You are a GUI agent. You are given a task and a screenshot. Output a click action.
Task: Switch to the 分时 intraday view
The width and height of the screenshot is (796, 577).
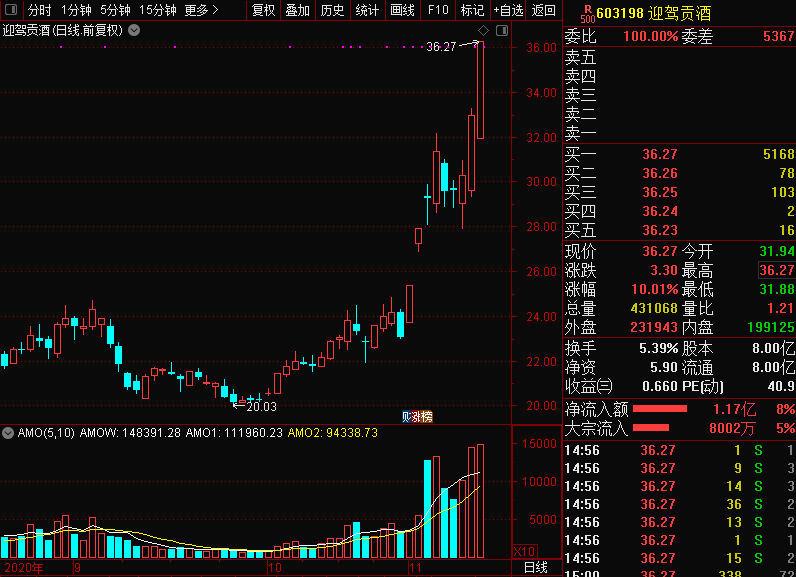(39, 10)
